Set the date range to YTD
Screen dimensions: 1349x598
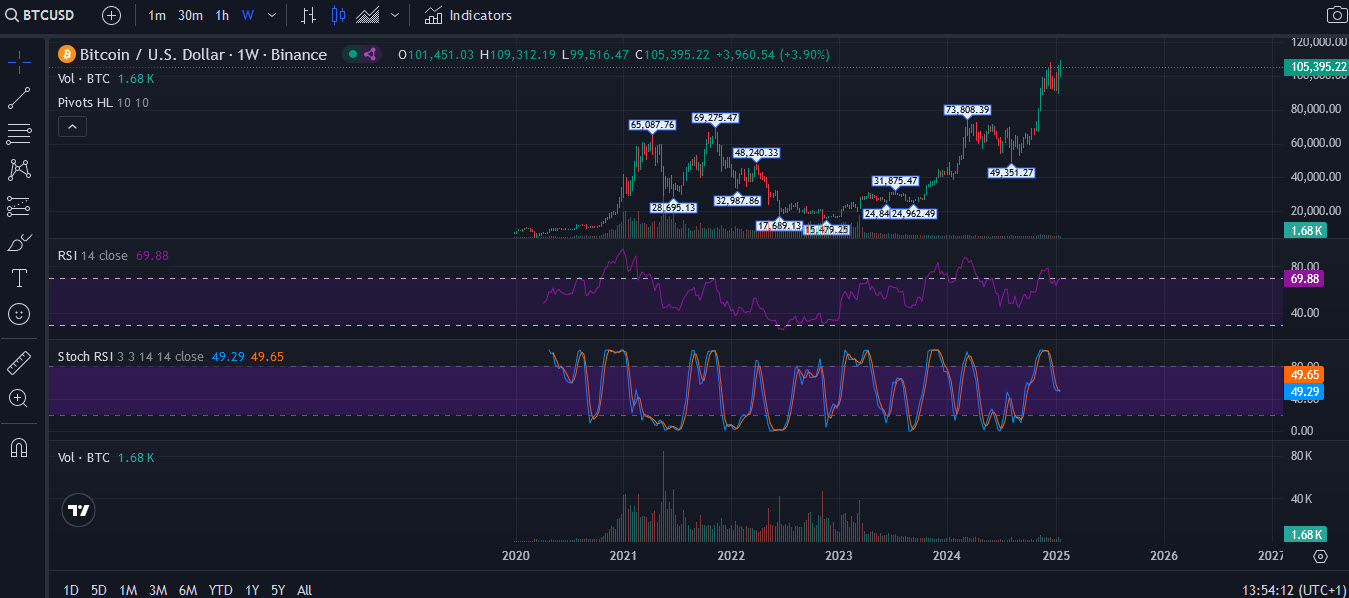(221, 590)
